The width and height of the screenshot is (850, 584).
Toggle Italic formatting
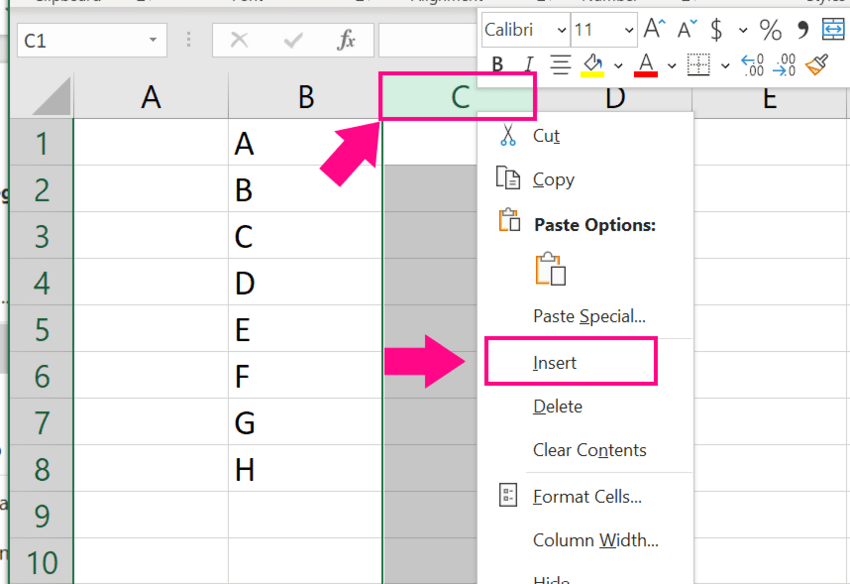[x=528, y=64]
